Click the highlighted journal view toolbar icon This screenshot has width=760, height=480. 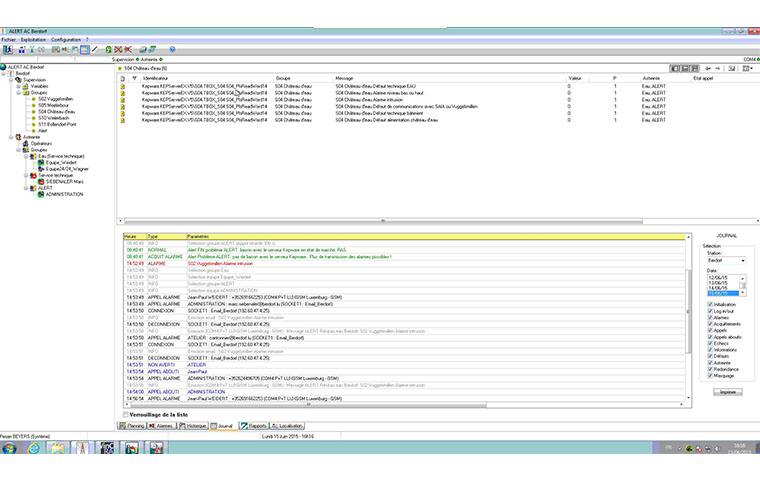coord(85,49)
